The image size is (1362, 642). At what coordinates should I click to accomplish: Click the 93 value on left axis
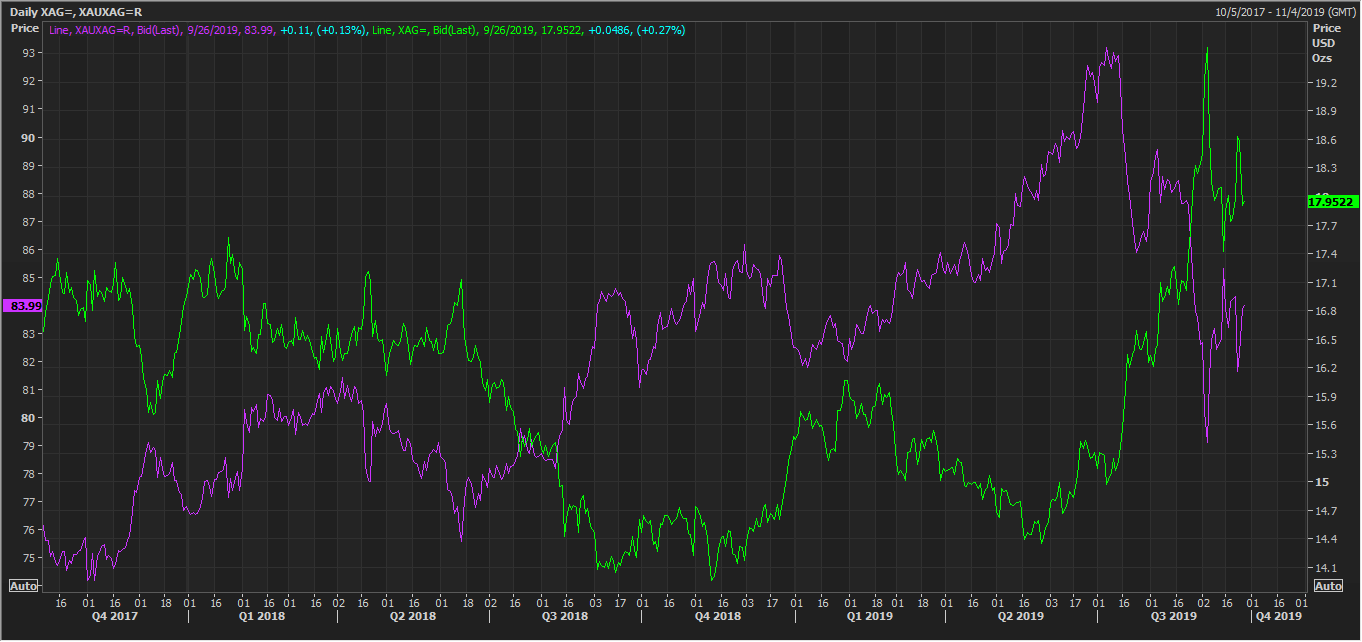(x=29, y=53)
